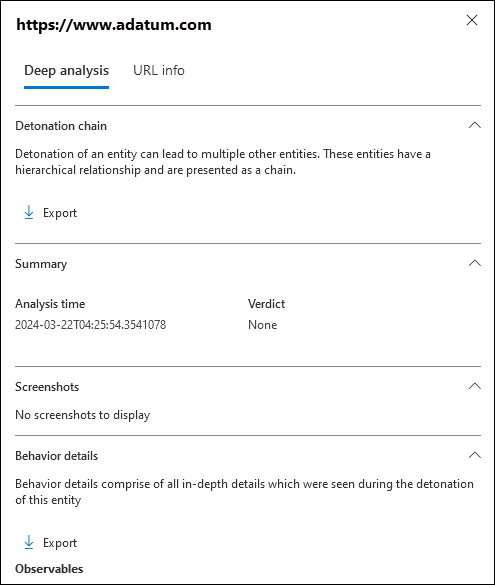Click the Verdict value None
Viewport: 495px width, 585px height.
click(263, 325)
